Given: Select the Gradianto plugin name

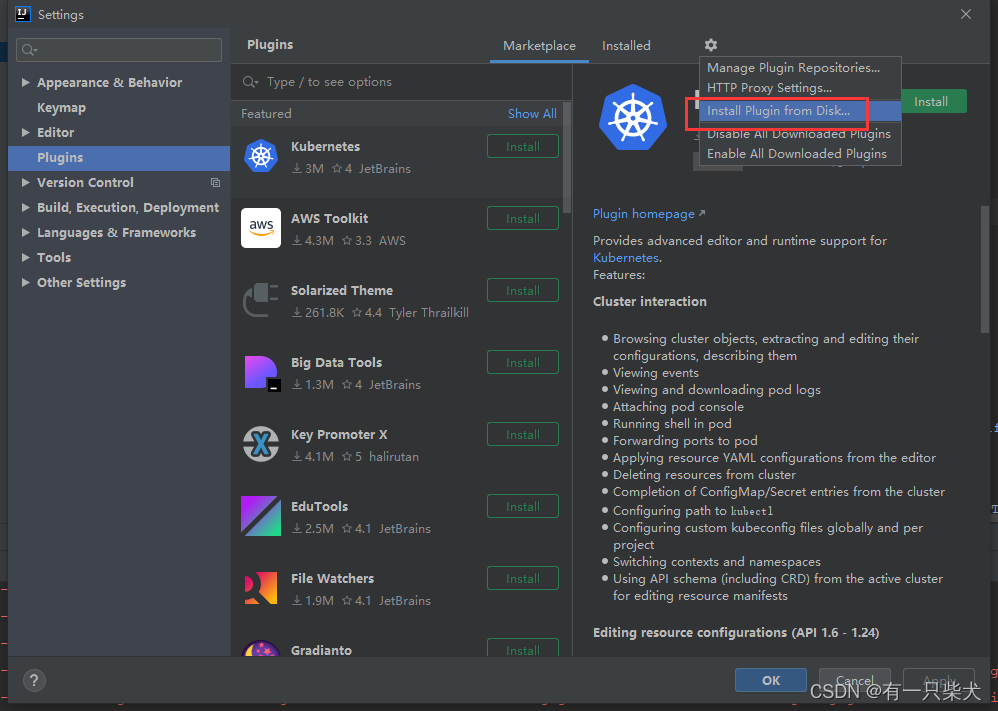Looking at the screenshot, I should tap(321, 650).
